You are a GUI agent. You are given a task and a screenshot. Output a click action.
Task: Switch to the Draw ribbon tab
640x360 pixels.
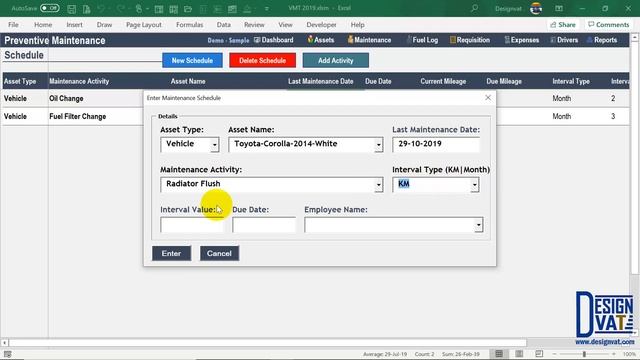pos(104,25)
